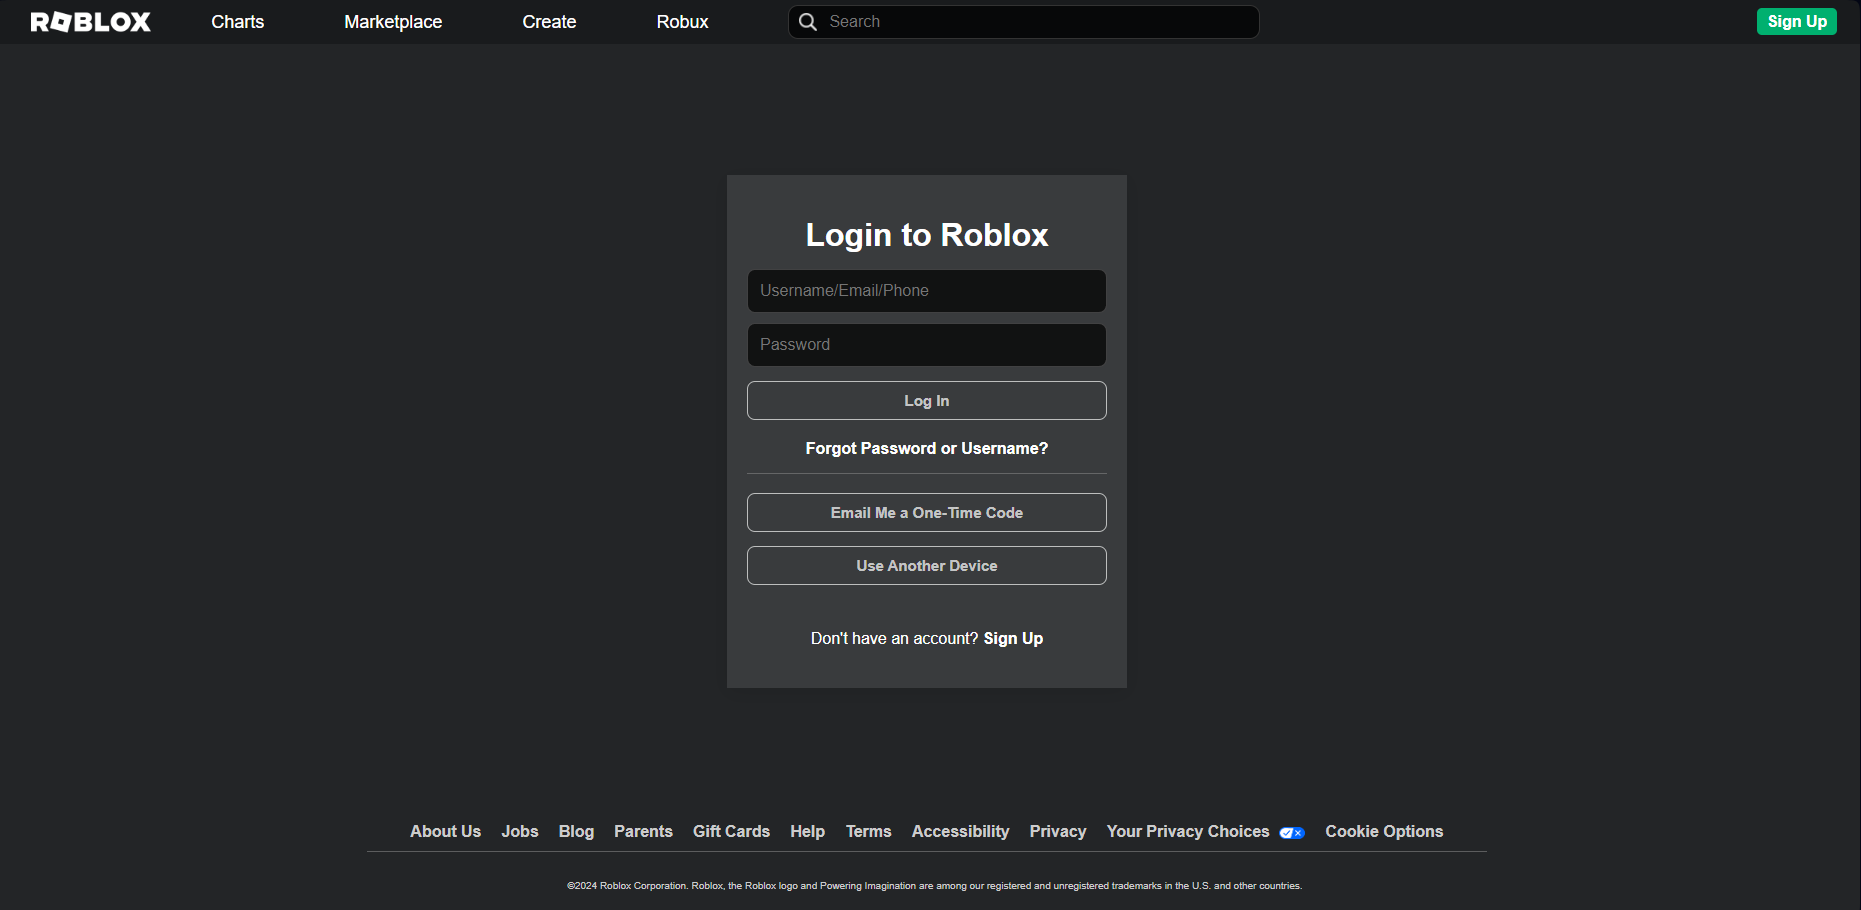Click Email Me a One-Time Code
This screenshot has height=910, width=1861.
coord(927,513)
